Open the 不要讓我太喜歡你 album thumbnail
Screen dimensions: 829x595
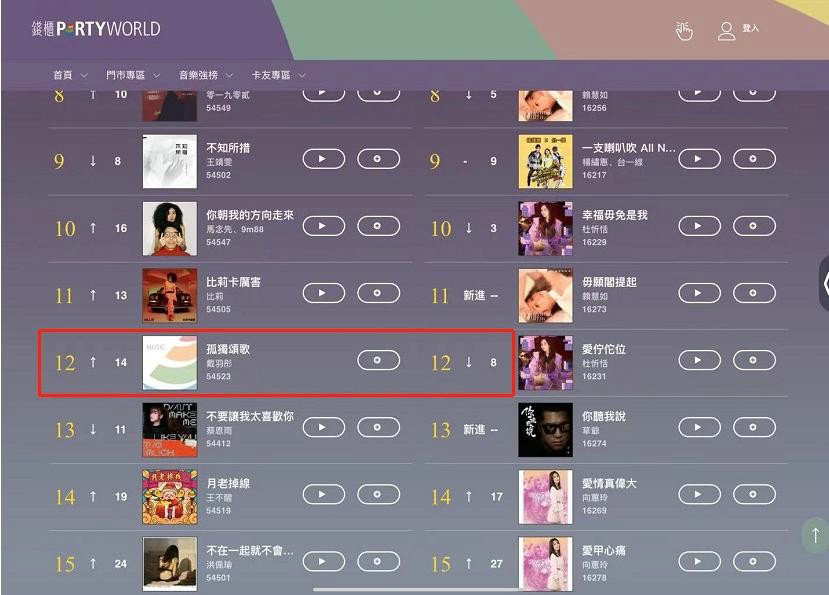(x=170, y=429)
